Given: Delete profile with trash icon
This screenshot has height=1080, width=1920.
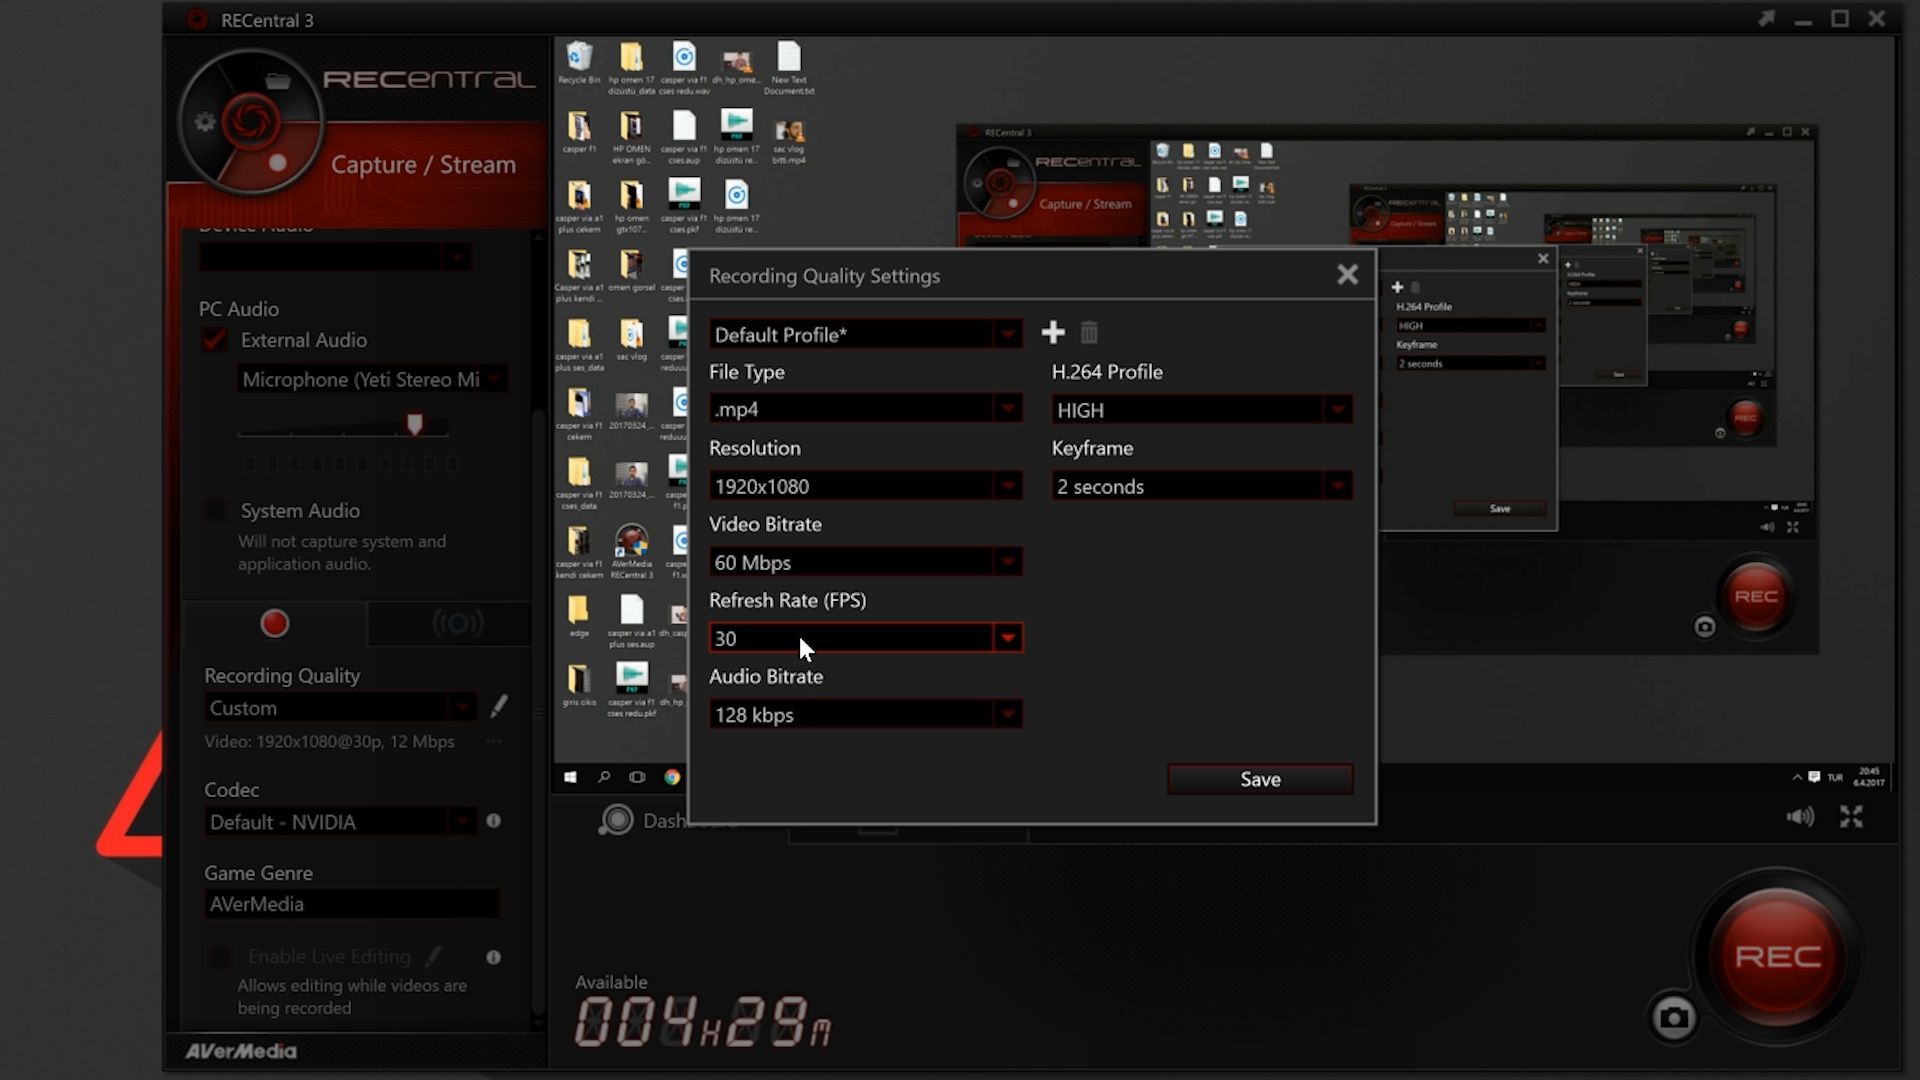Looking at the screenshot, I should tap(1089, 332).
